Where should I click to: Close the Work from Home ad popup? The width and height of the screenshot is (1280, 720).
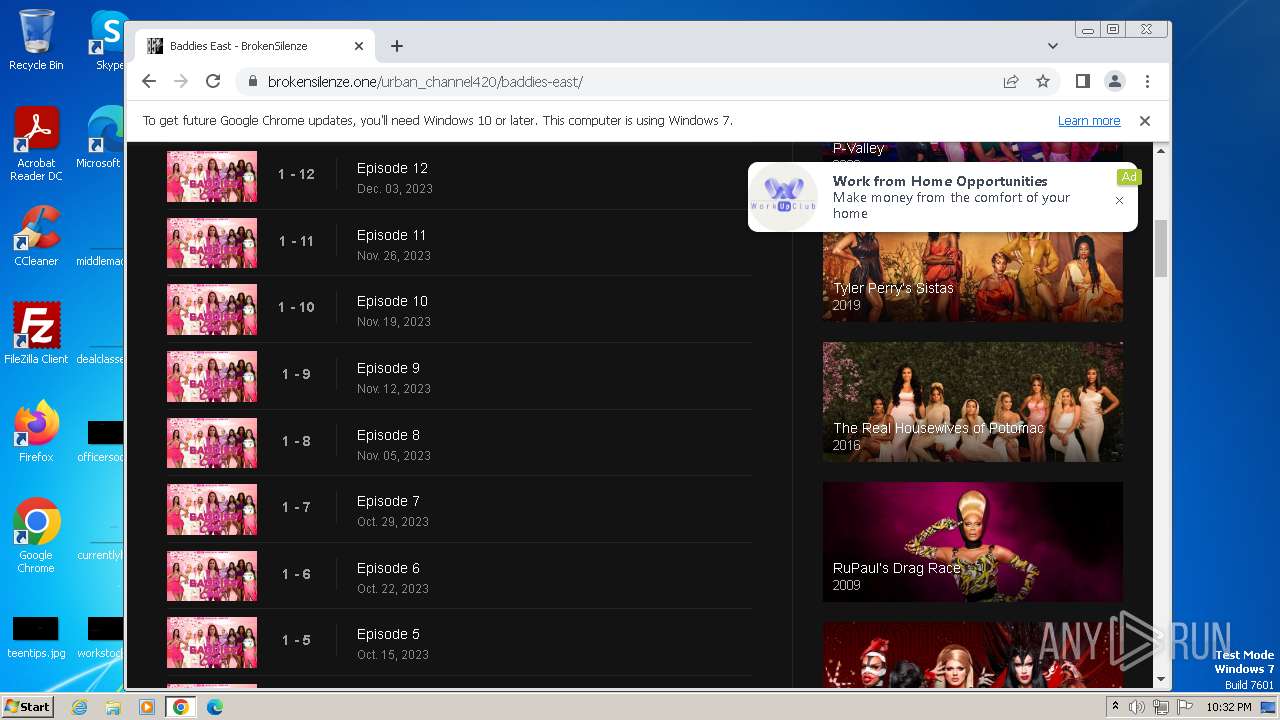(x=1119, y=200)
